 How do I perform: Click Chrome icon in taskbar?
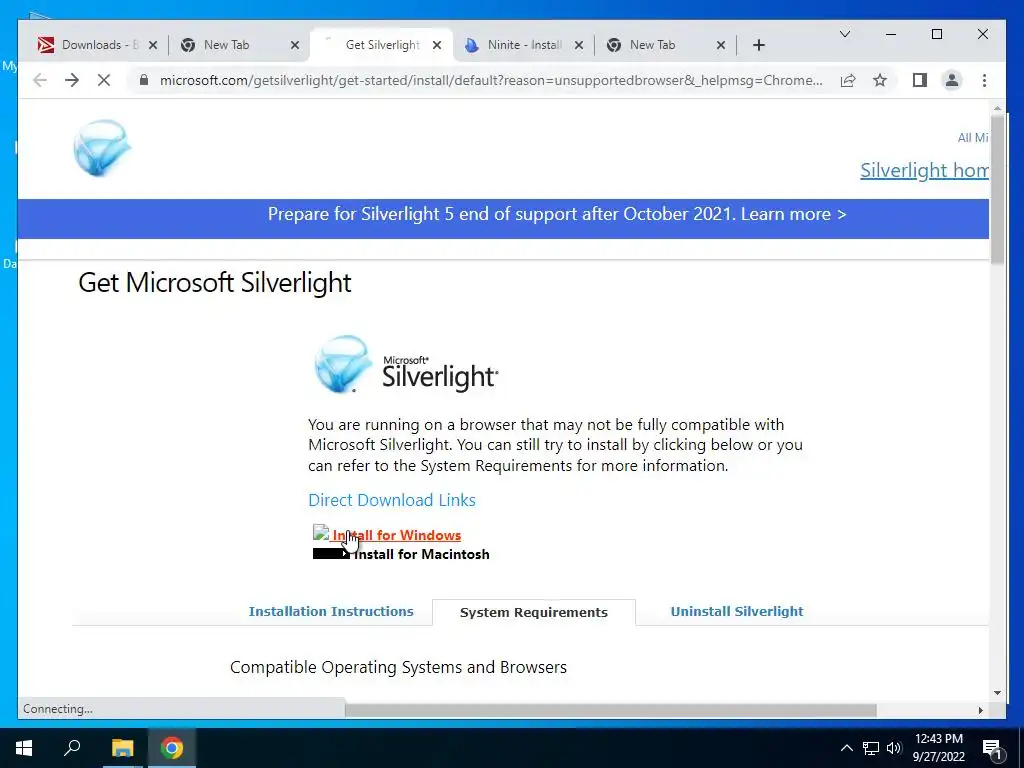(x=172, y=748)
